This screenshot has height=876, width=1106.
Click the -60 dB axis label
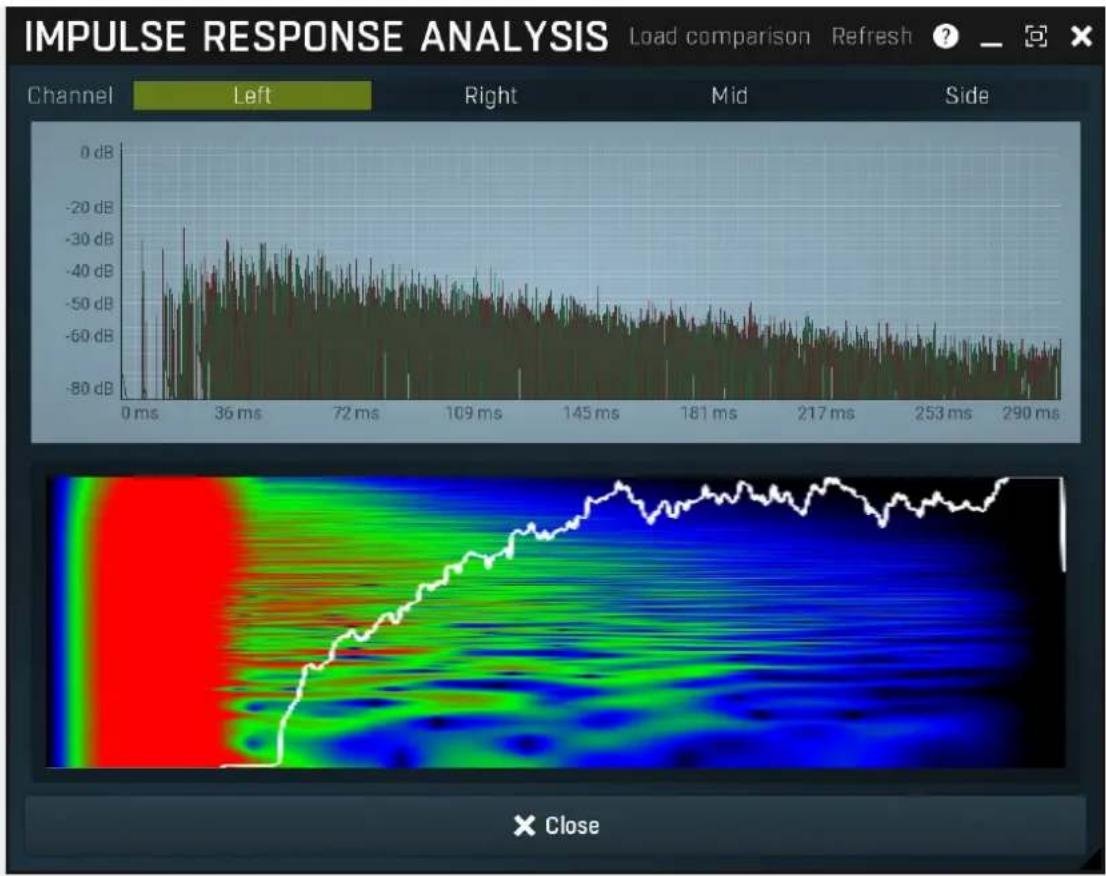click(90, 335)
